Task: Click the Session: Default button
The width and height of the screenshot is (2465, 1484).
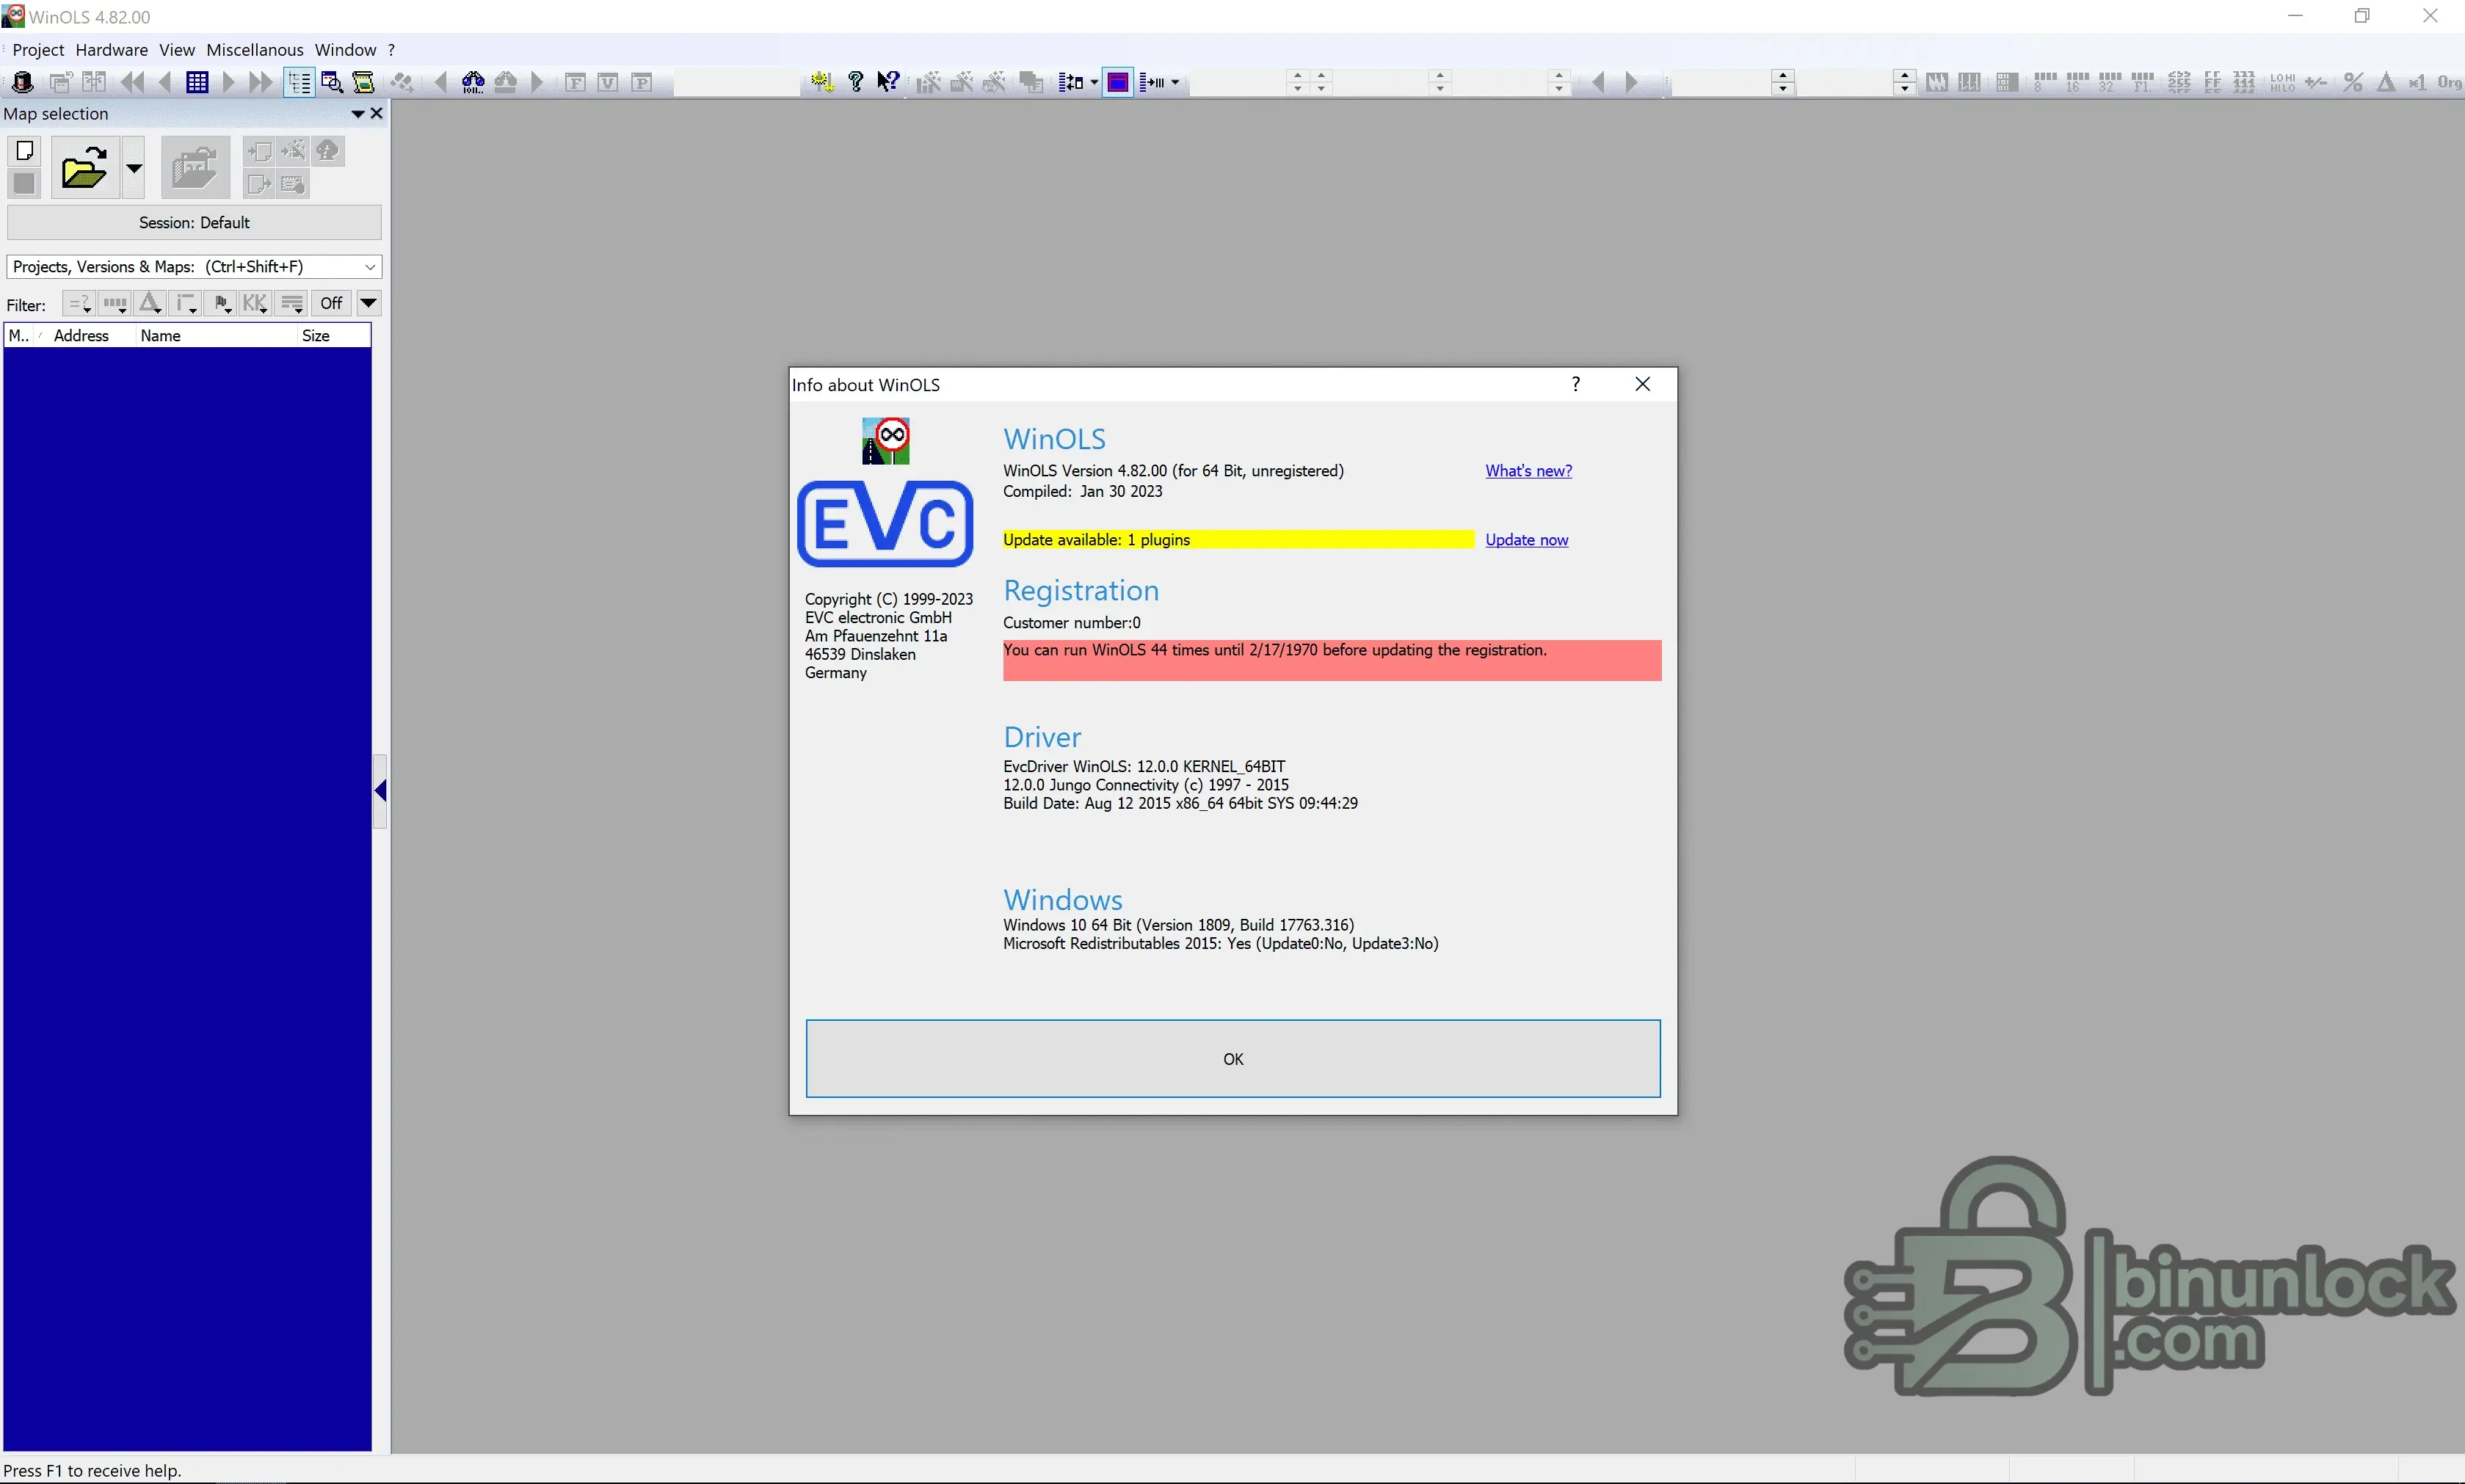Action: [194, 222]
